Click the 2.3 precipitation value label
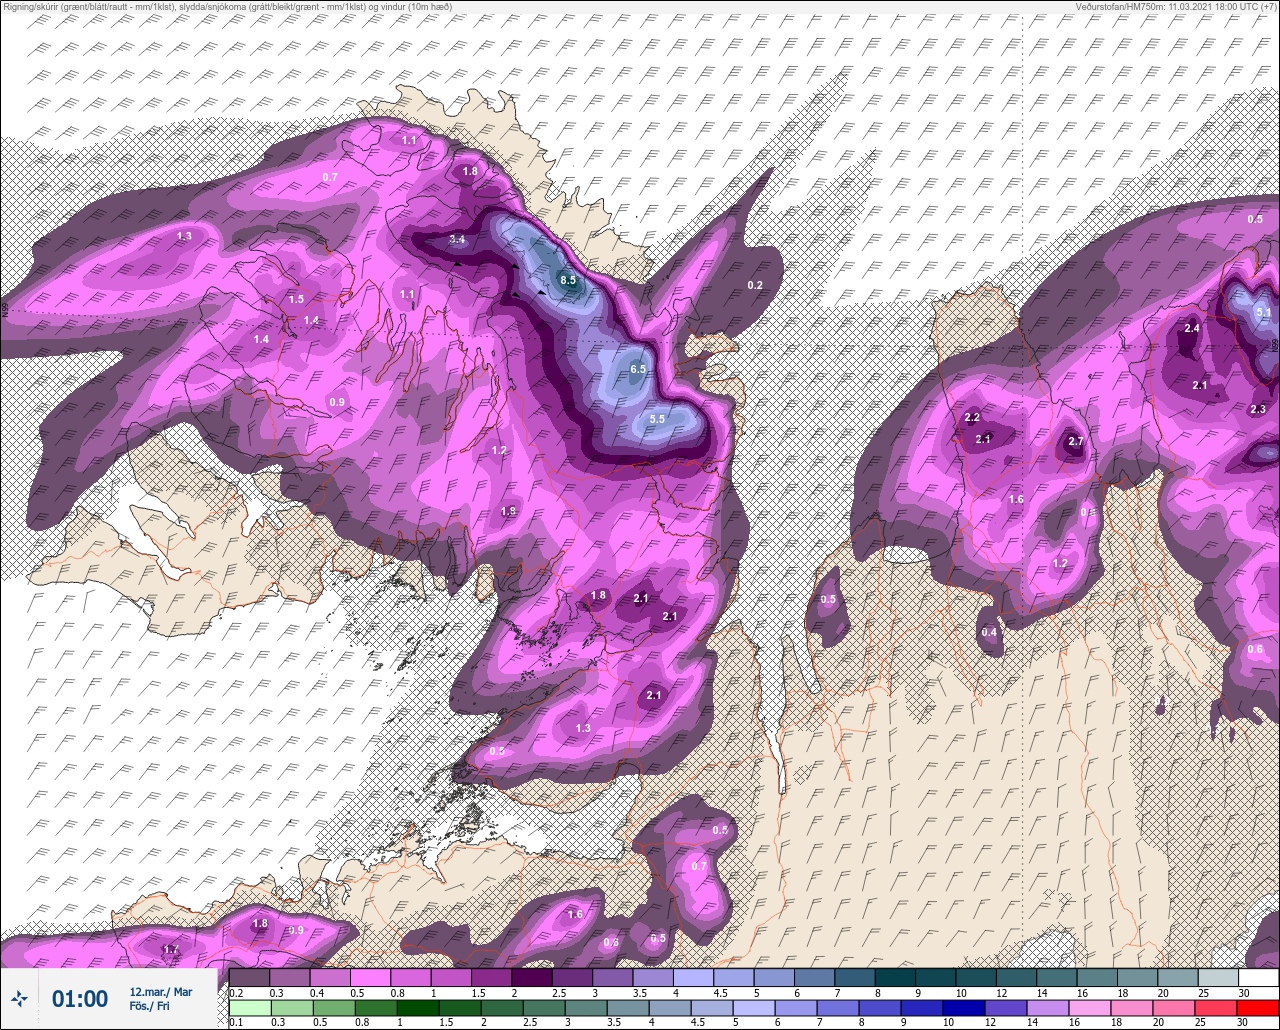Viewport: 1280px width, 1030px height. pyautogui.click(x=1258, y=409)
